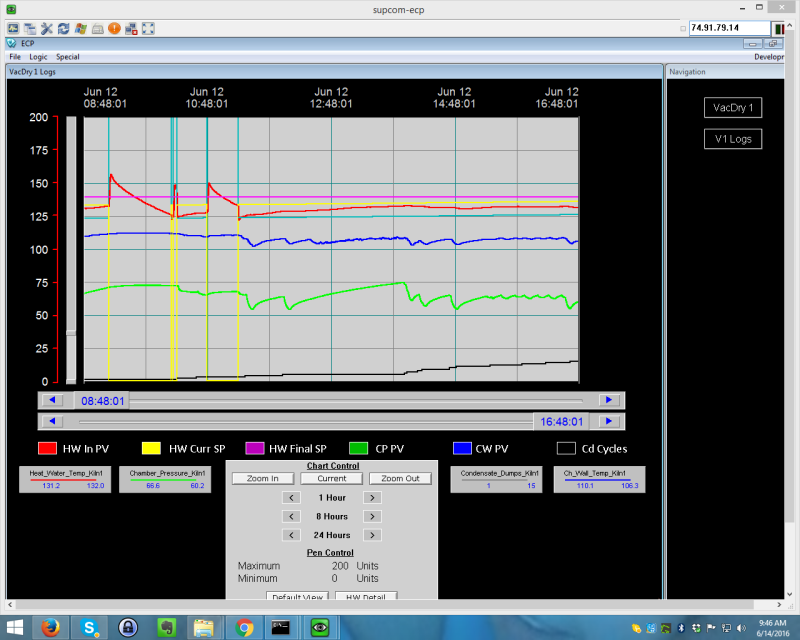Open Evernote from the taskbar
The width and height of the screenshot is (800, 640).
(x=167, y=627)
